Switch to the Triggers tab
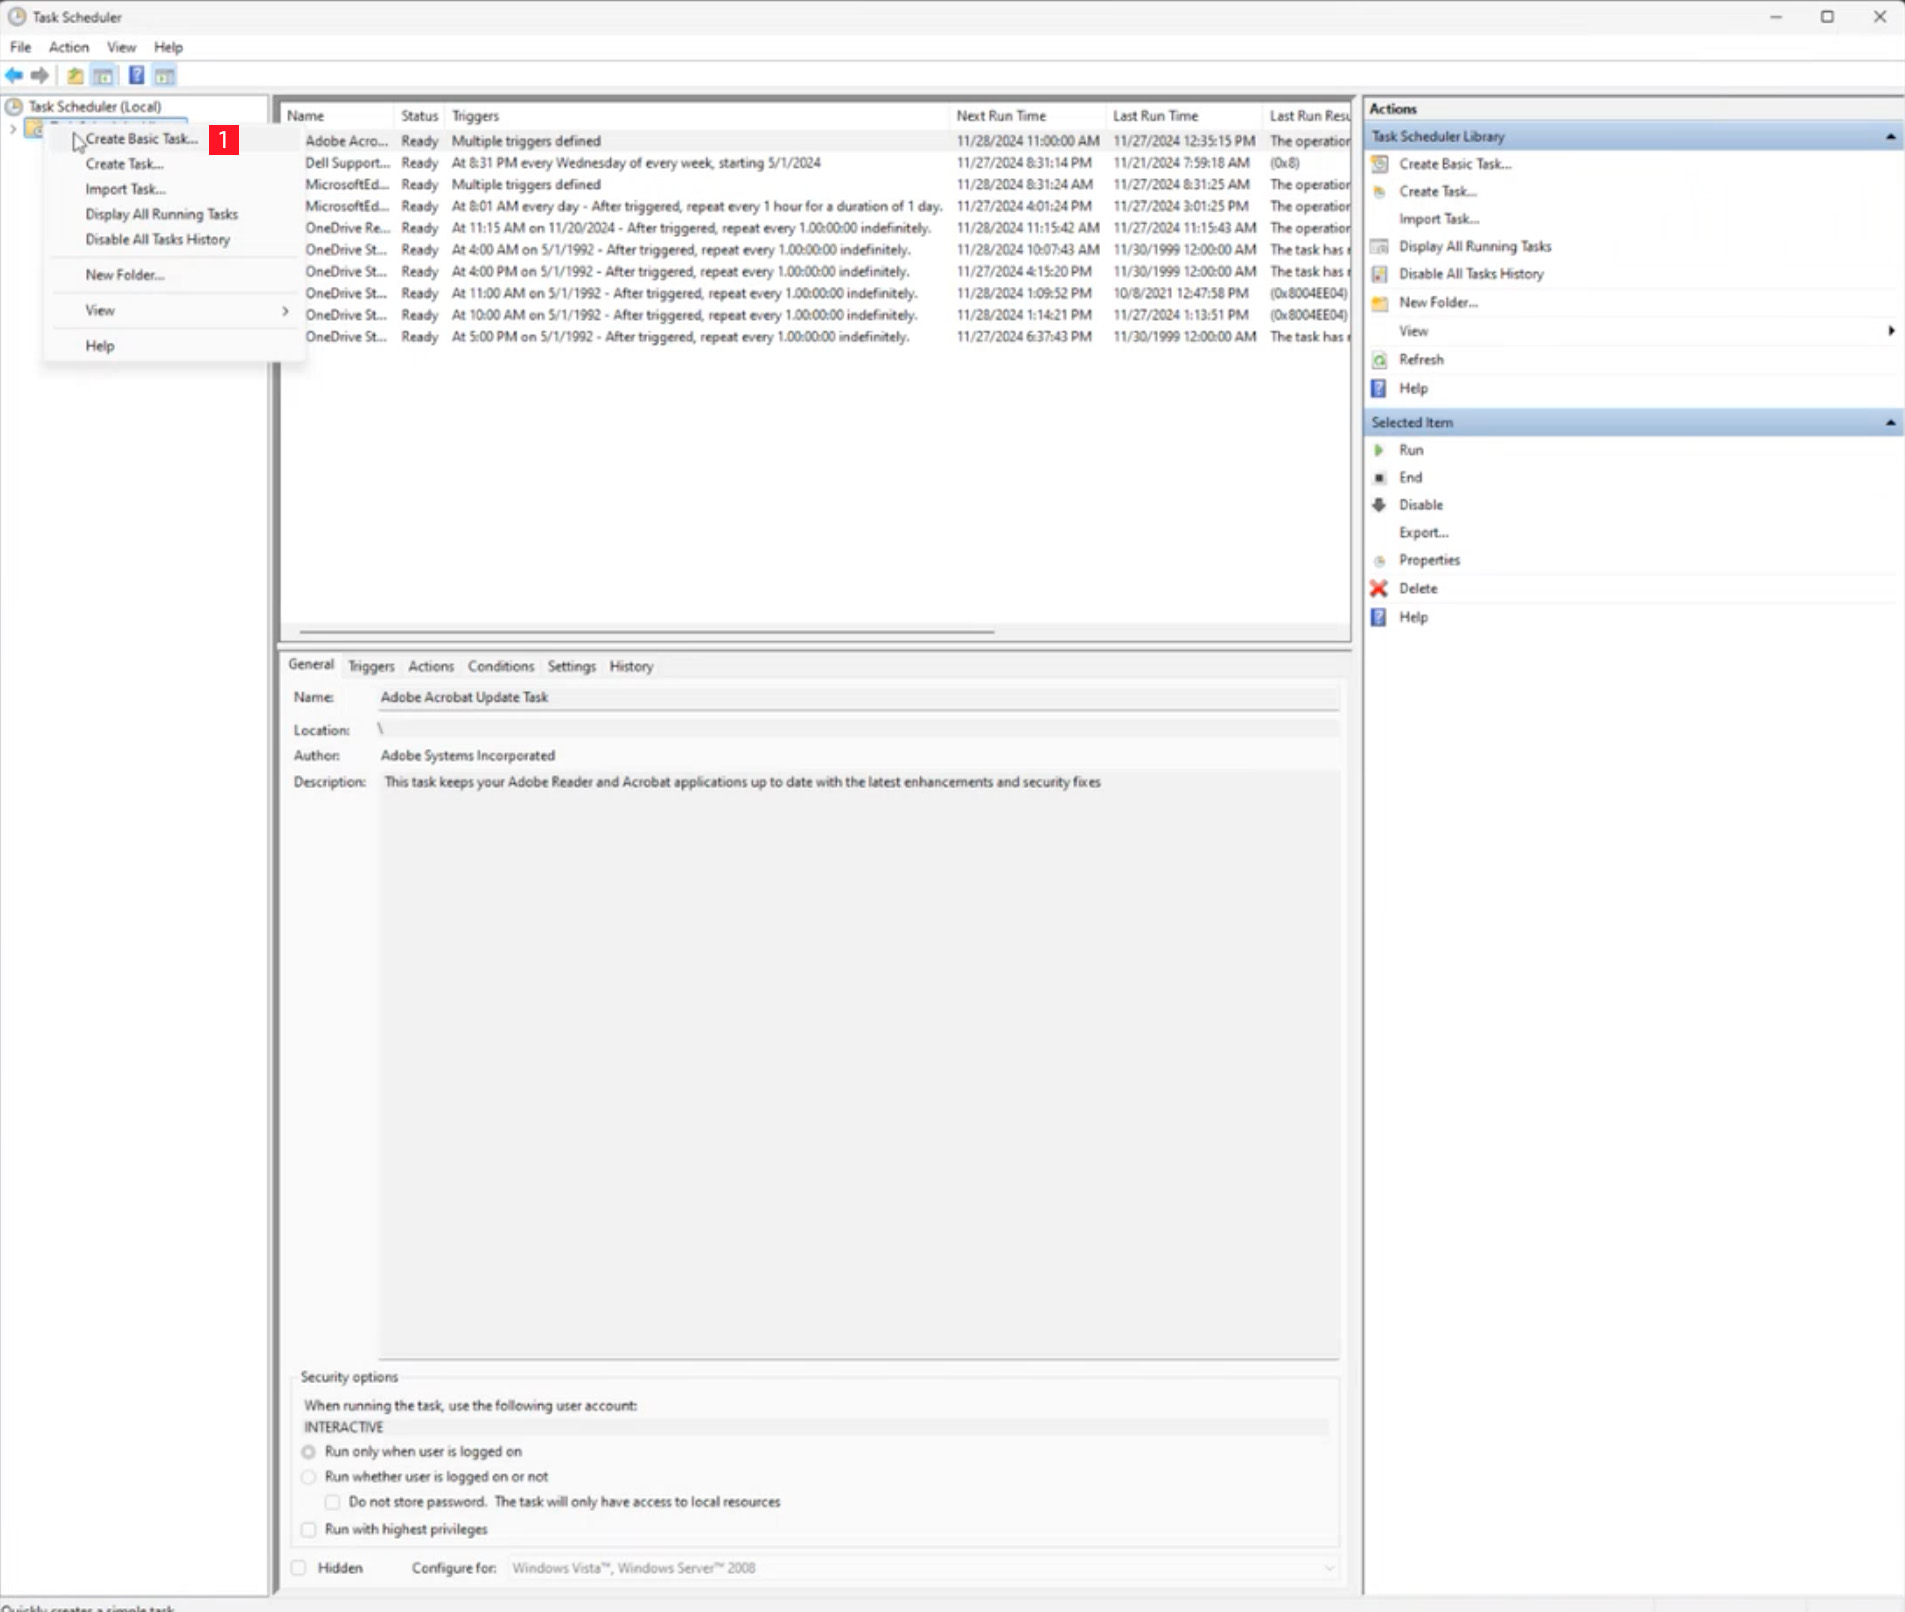The image size is (1905, 1612). [x=371, y=666]
